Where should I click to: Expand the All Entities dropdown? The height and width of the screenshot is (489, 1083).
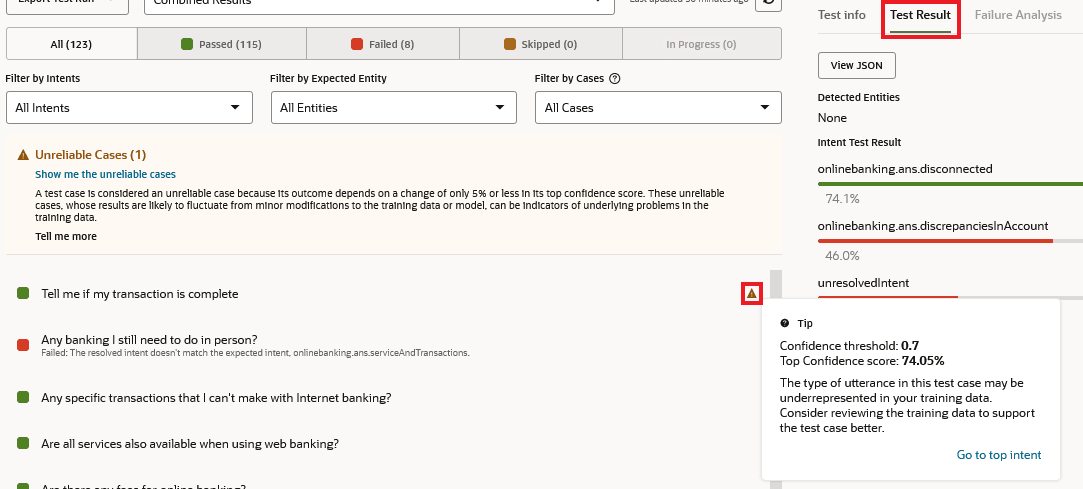[x=393, y=107]
